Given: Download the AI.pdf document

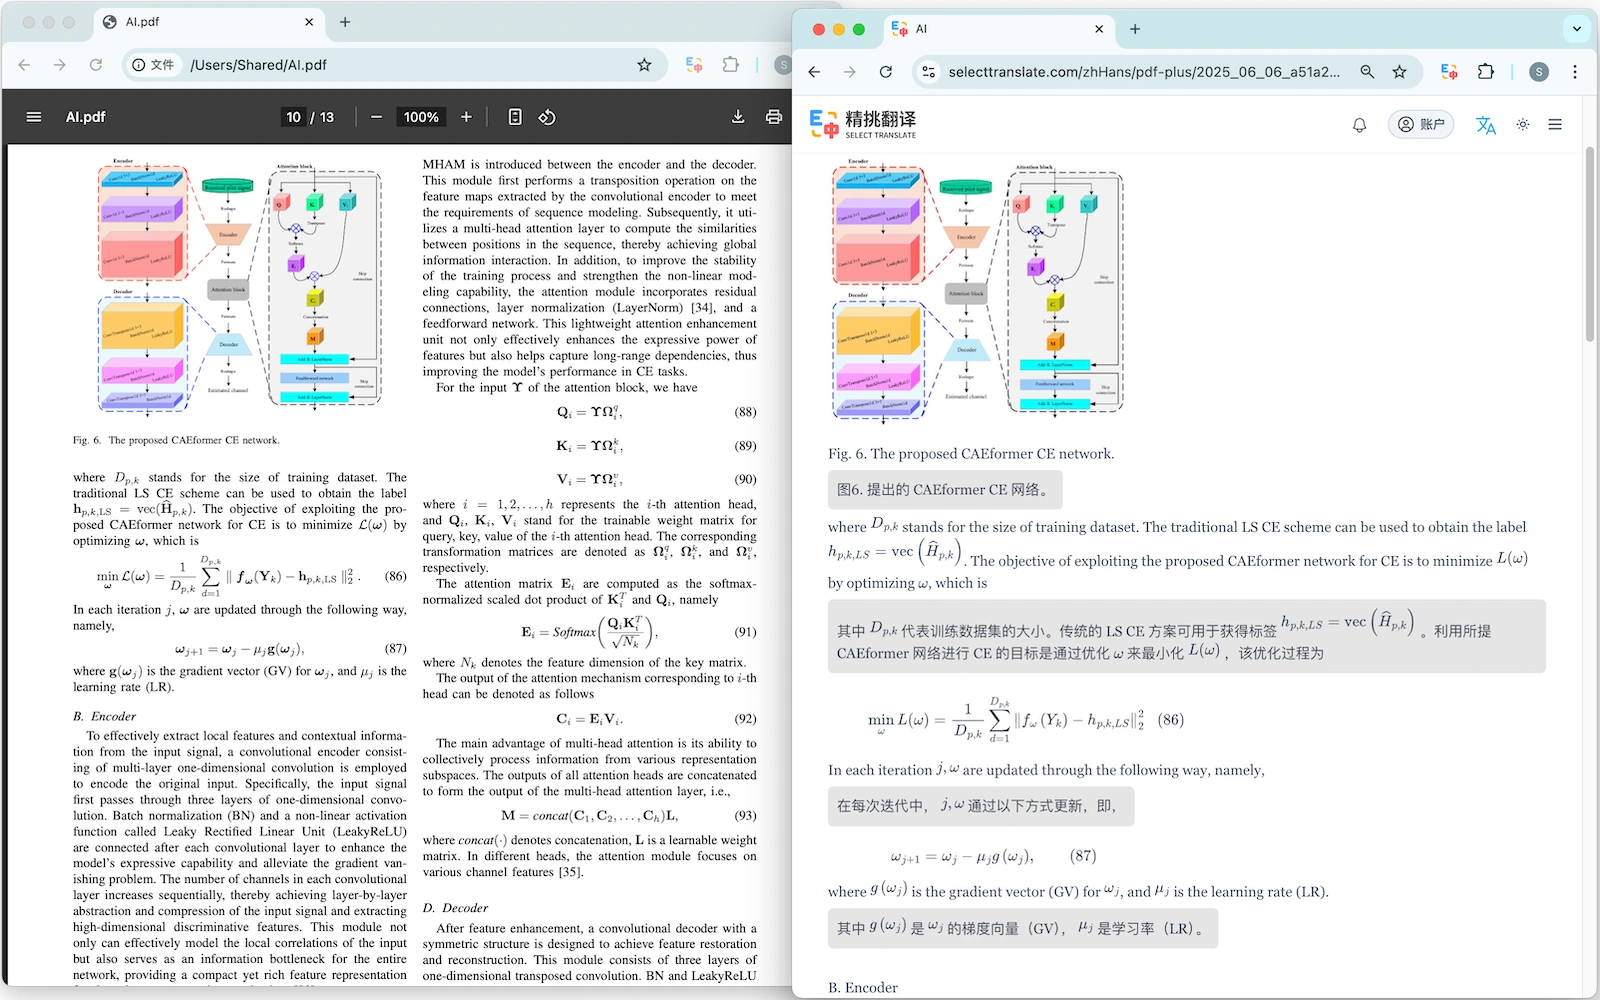Looking at the screenshot, I should [738, 117].
